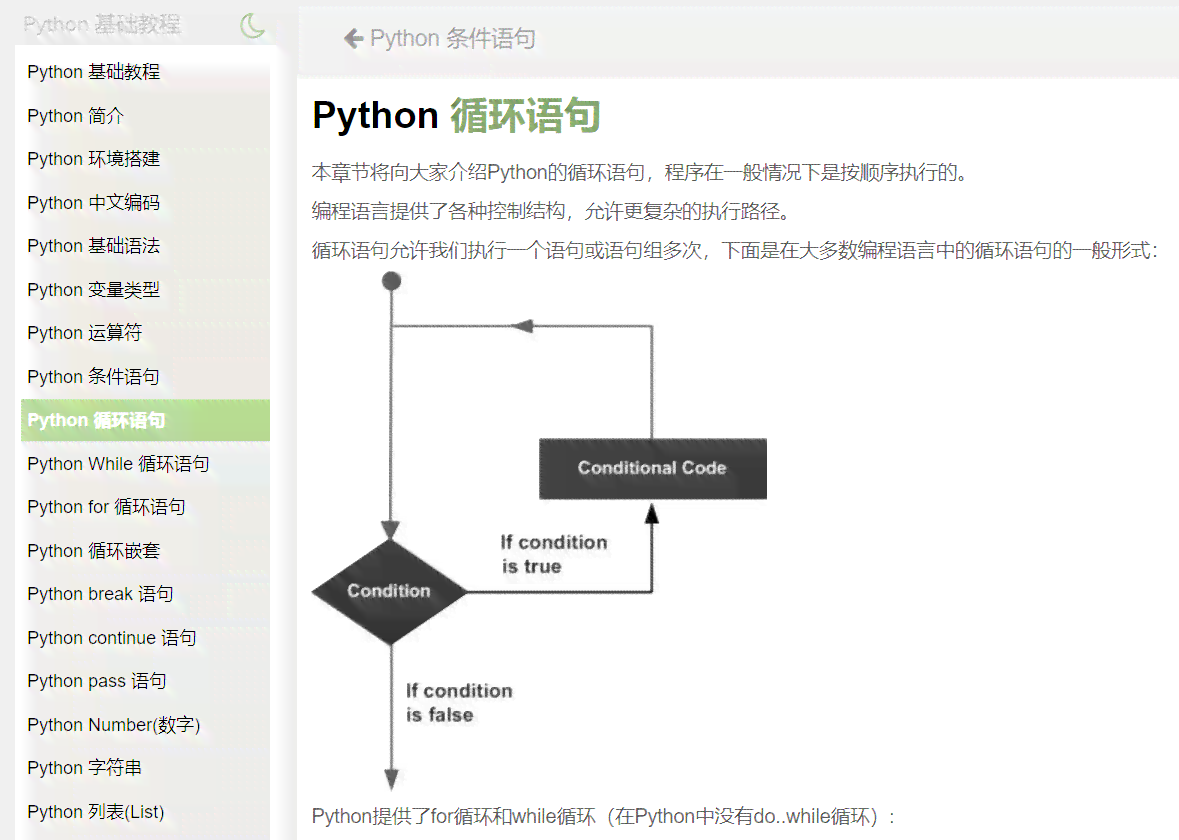The height and width of the screenshot is (840, 1179).
Task: Click the back arrow beside Python 条件语句
Action: pyautogui.click(x=353, y=38)
